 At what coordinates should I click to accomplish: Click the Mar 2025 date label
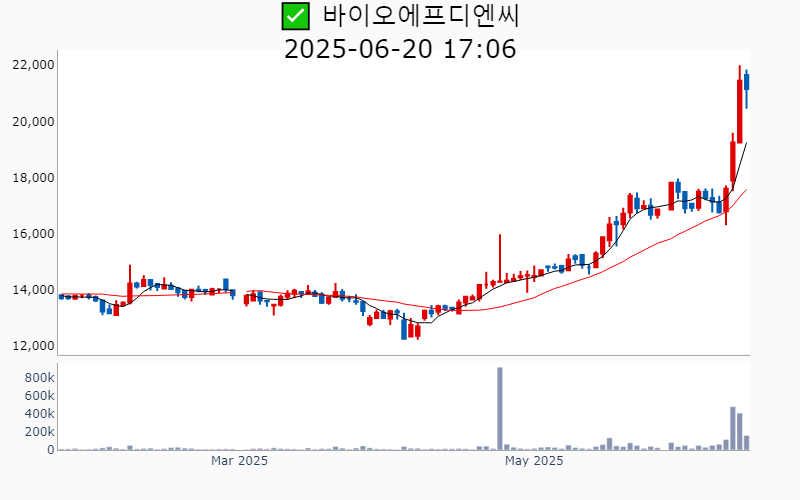tap(239, 461)
